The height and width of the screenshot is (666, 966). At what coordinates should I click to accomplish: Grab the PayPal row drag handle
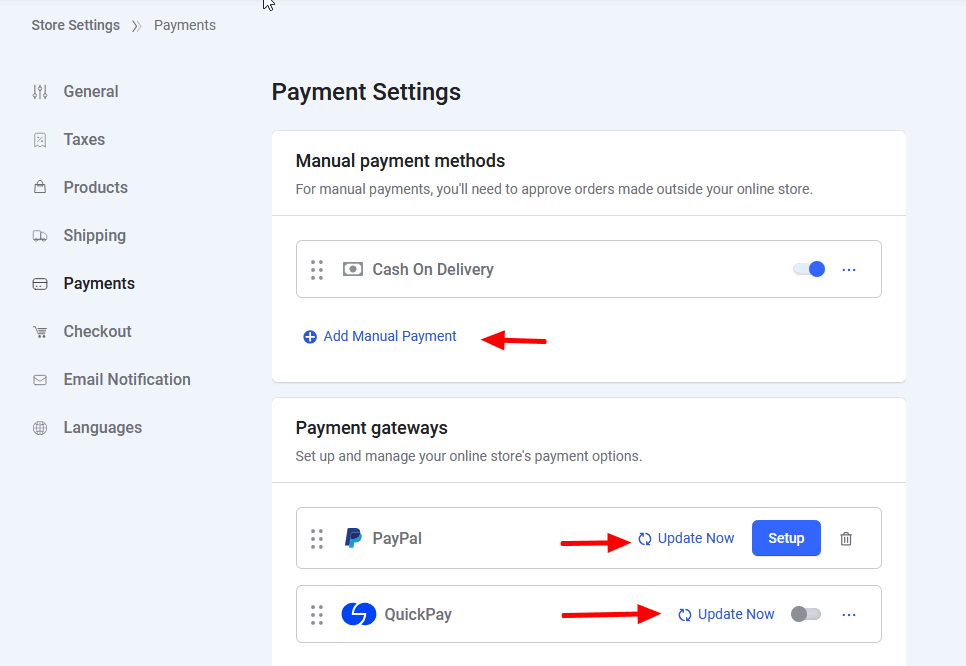click(x=317, y=539)
